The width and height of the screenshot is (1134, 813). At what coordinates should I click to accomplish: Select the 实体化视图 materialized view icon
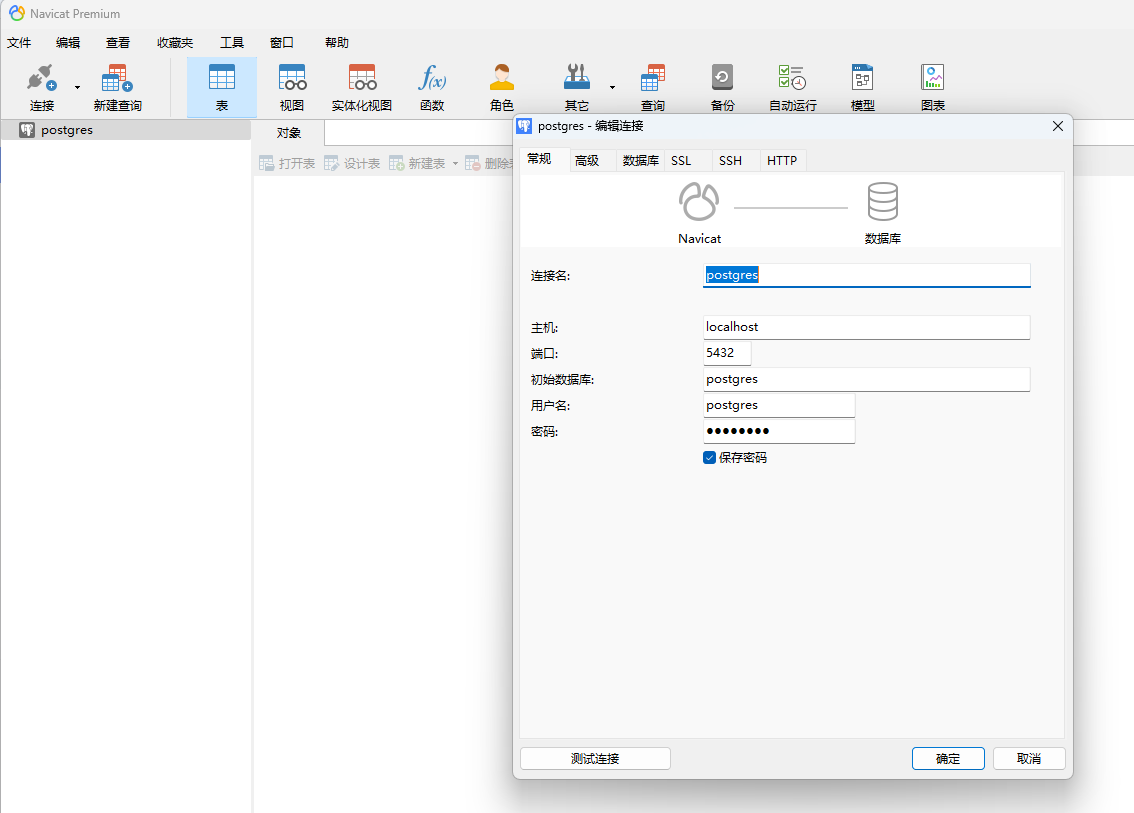pos(361,87)
